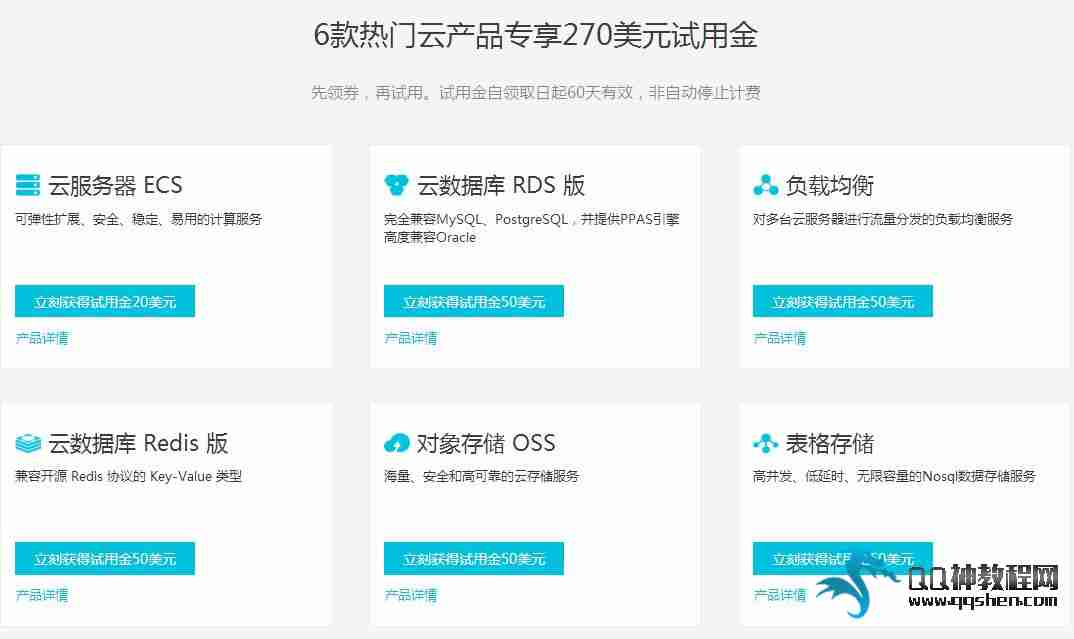The width and height of the screenshot is (1074, 639).
Task: Click the 云服务器 ECS server icon
Action: (x=28, y=185)
